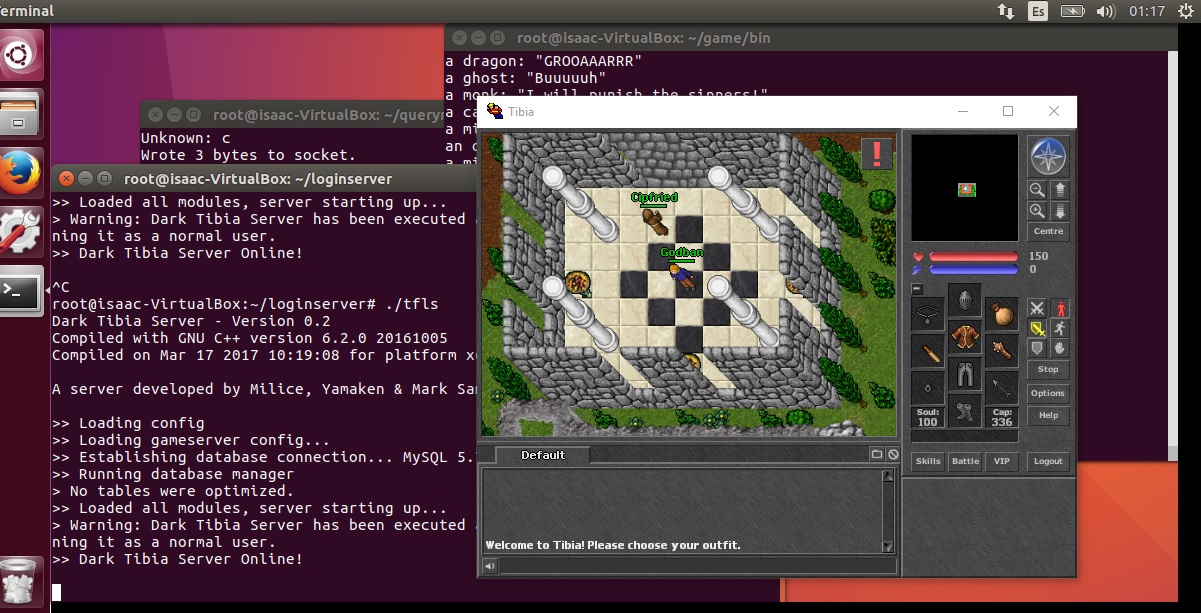
Task: Select the legs equipment slot
Action: tap(964, 375)
